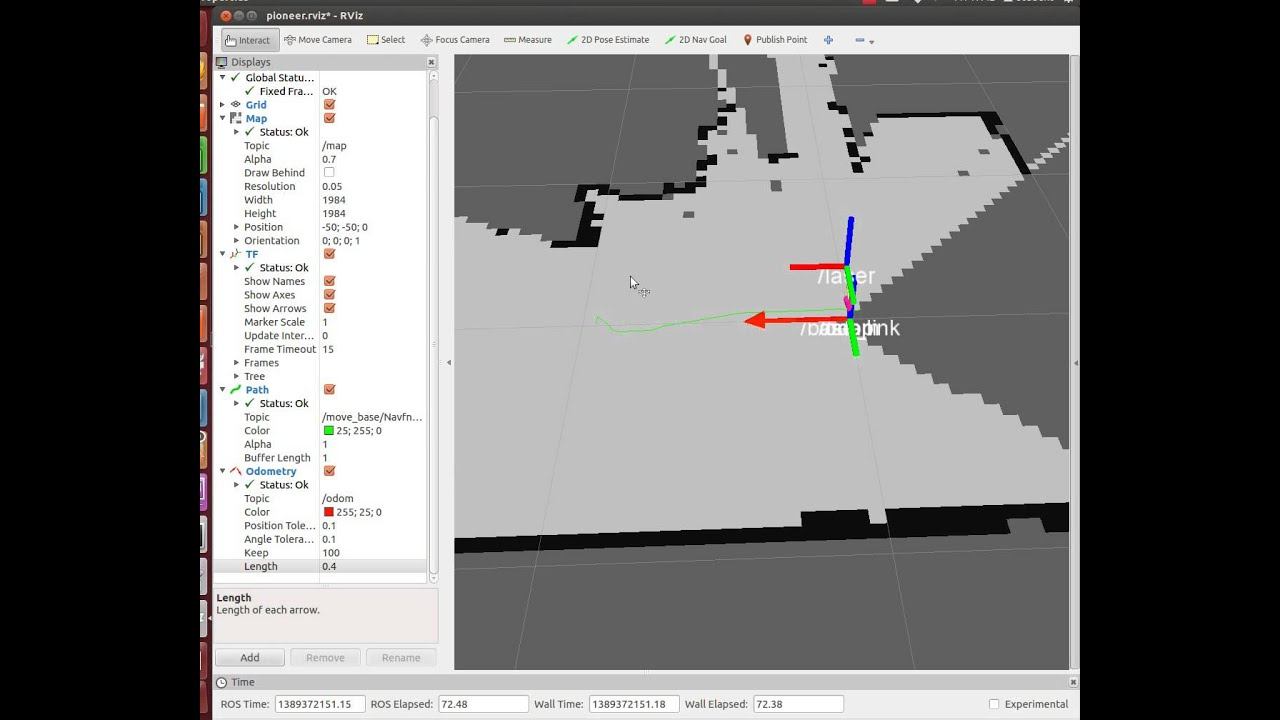Toggle Show Arrows checkbox
This screenshot has height=720, width=1280.
pos(329,308)
